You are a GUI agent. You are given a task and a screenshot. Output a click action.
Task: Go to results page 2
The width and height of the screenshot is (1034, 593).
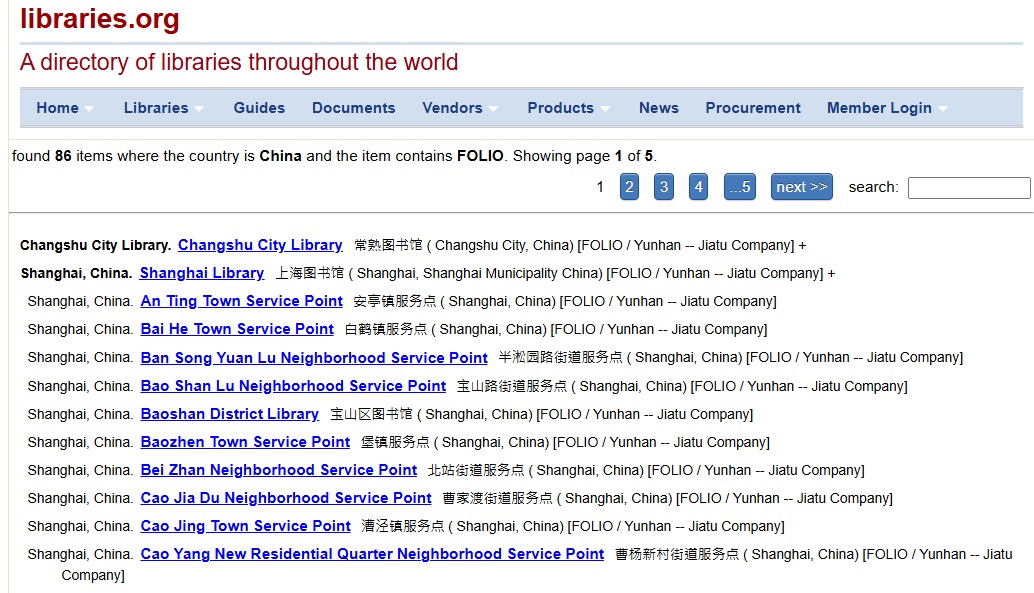click(629, 187)
